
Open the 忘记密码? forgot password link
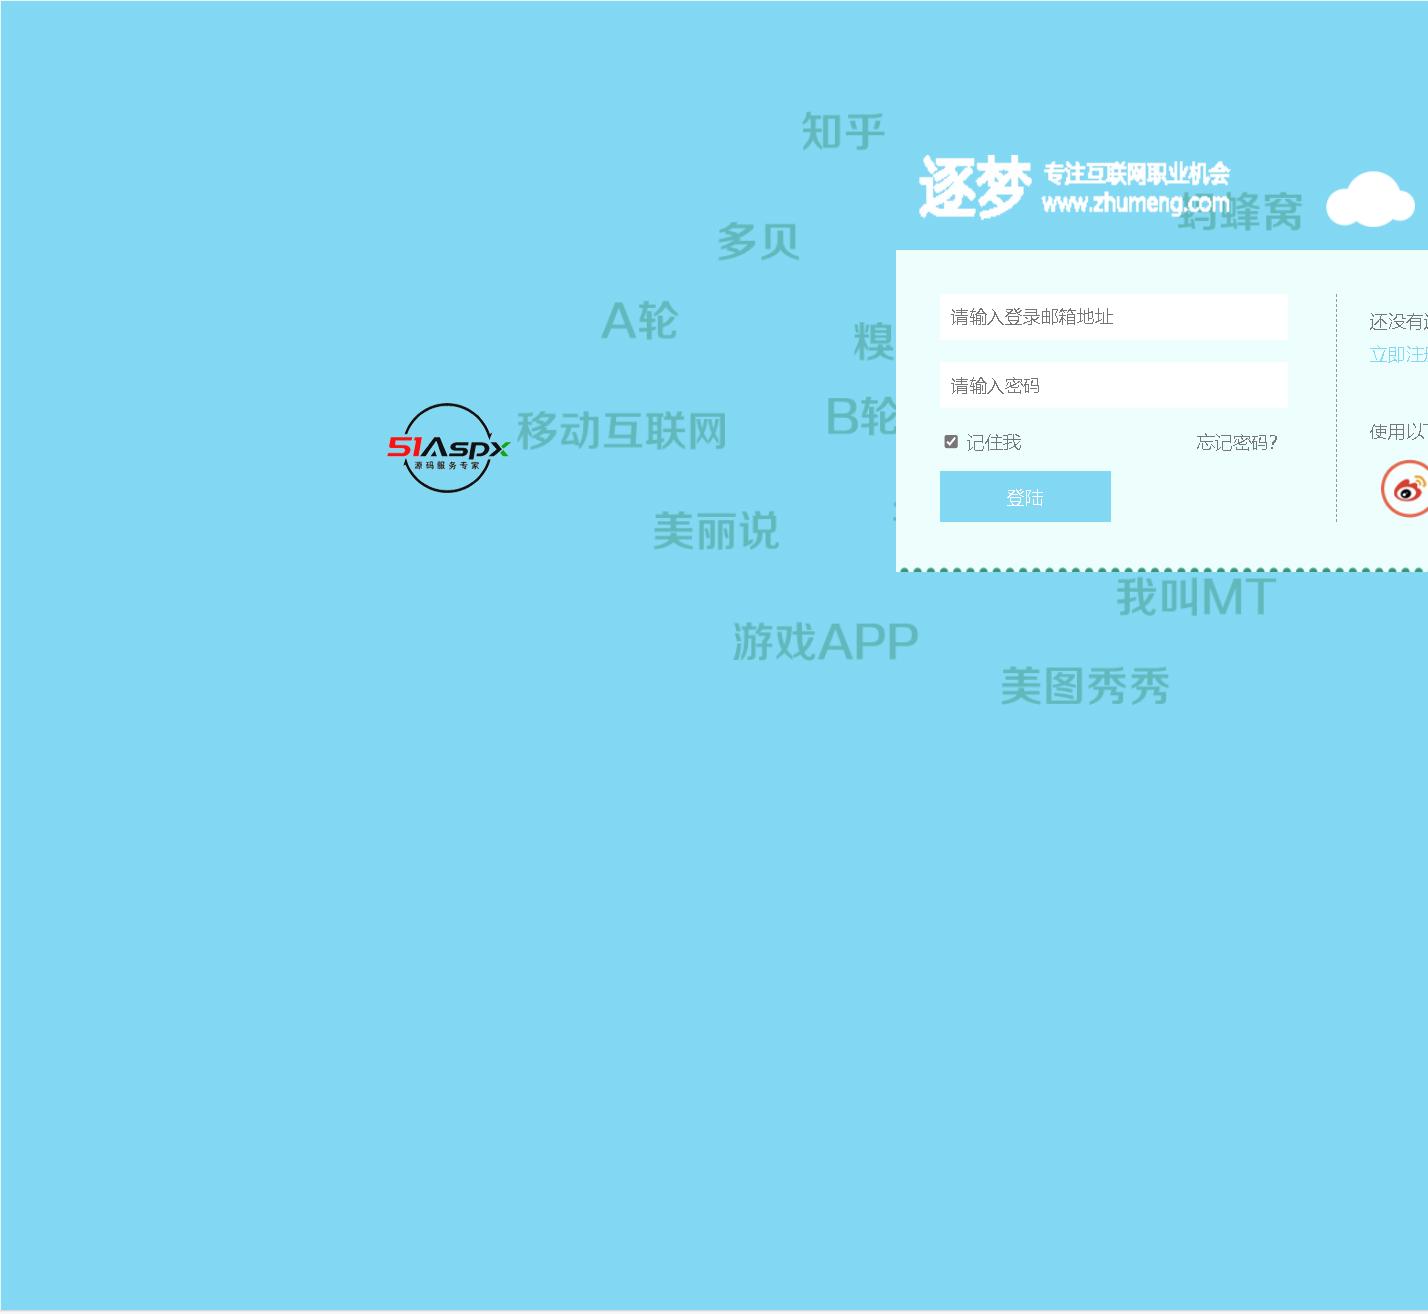coord(1237,442)
